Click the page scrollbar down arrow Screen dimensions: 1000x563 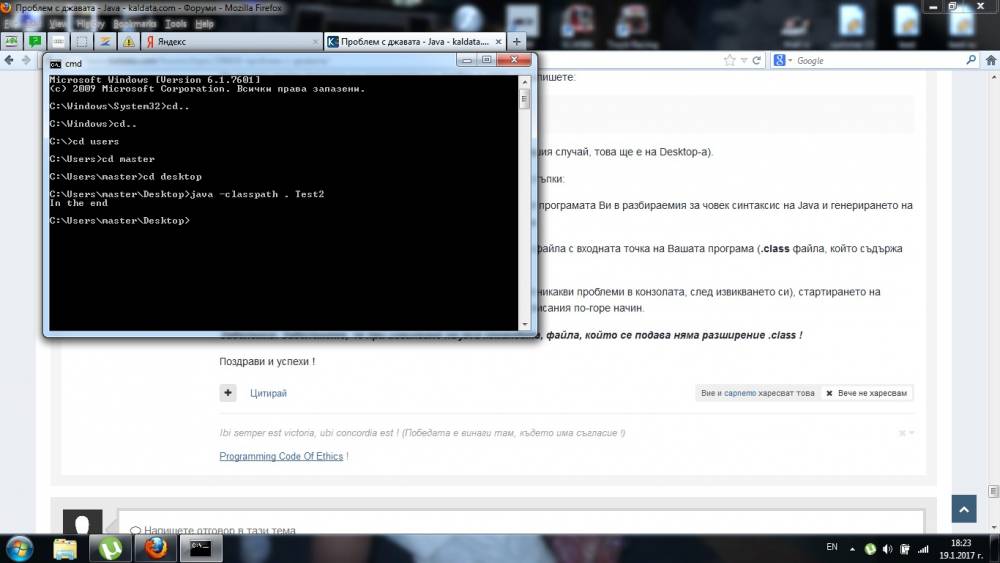994,528
